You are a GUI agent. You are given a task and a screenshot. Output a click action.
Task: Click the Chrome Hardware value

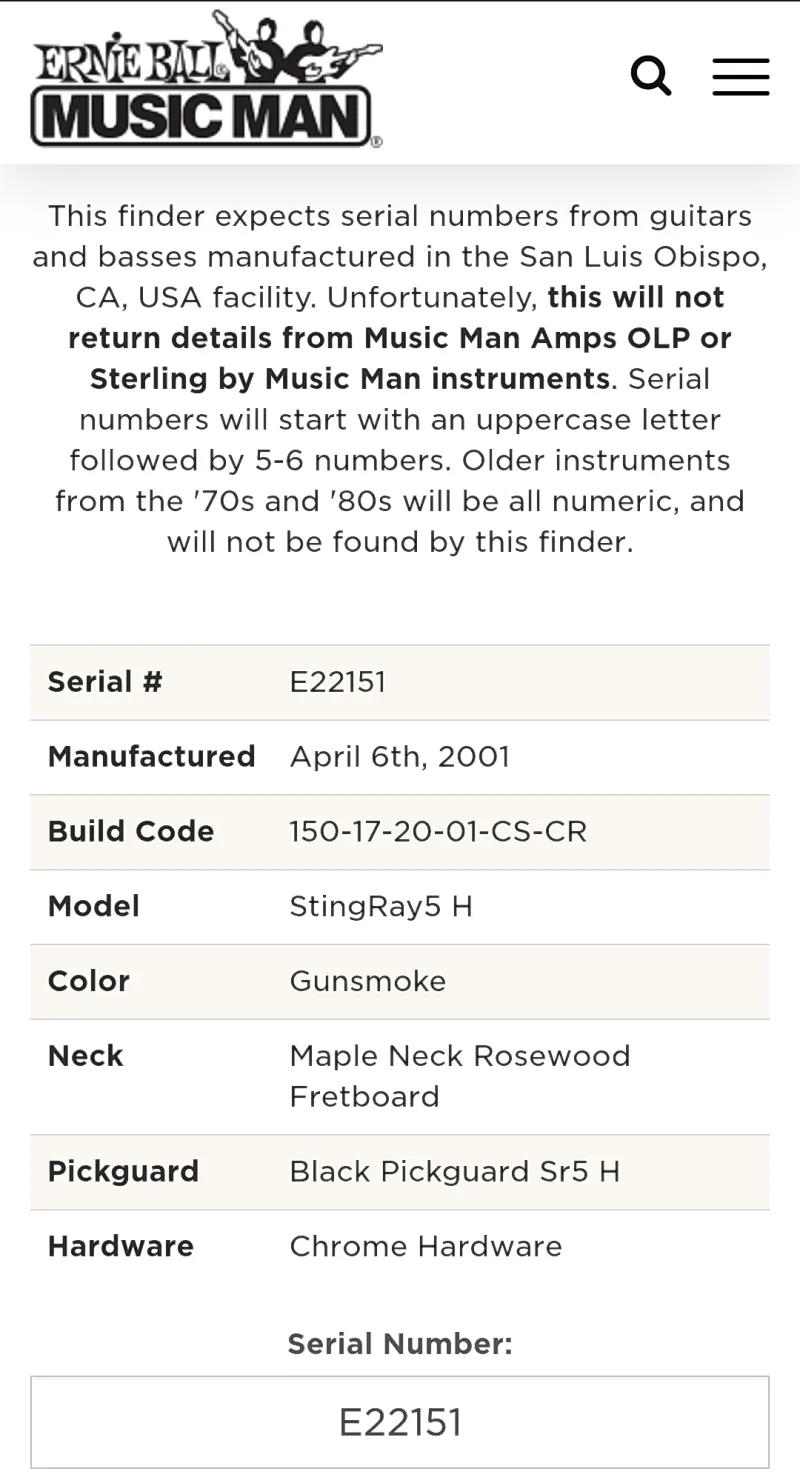pos(426,1246)
